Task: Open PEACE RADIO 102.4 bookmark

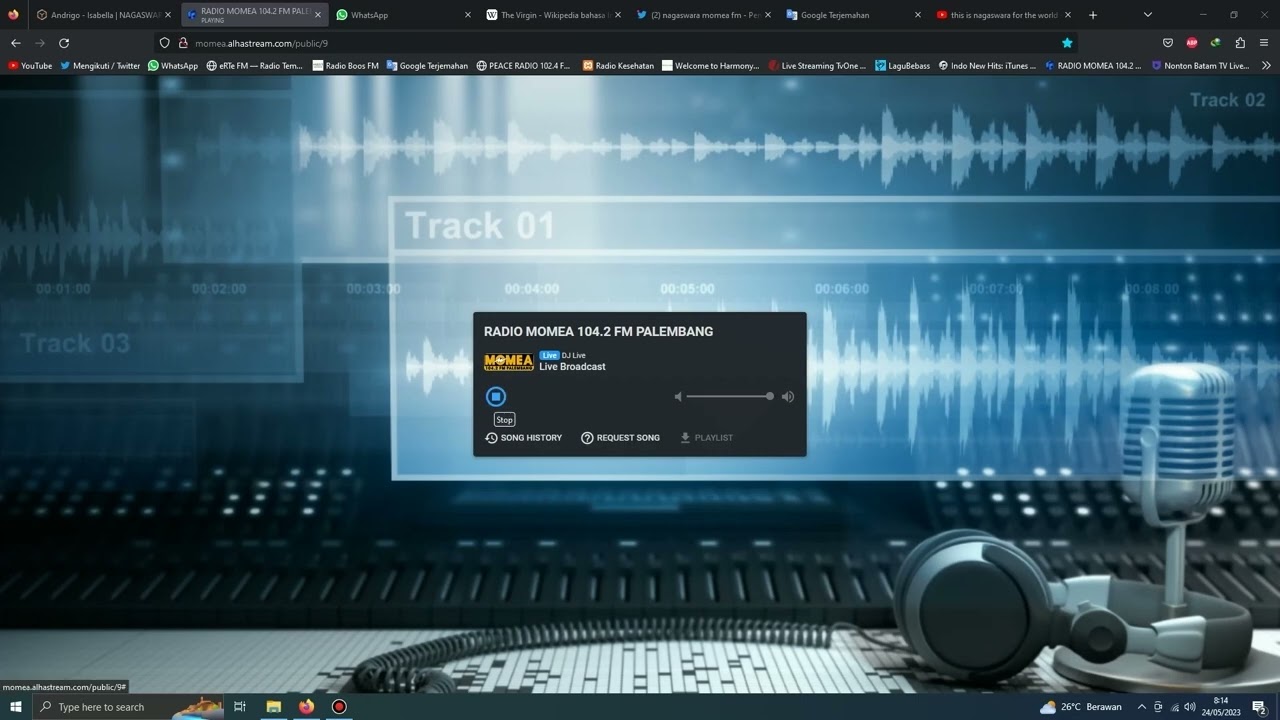Action: tap(523, 66)
